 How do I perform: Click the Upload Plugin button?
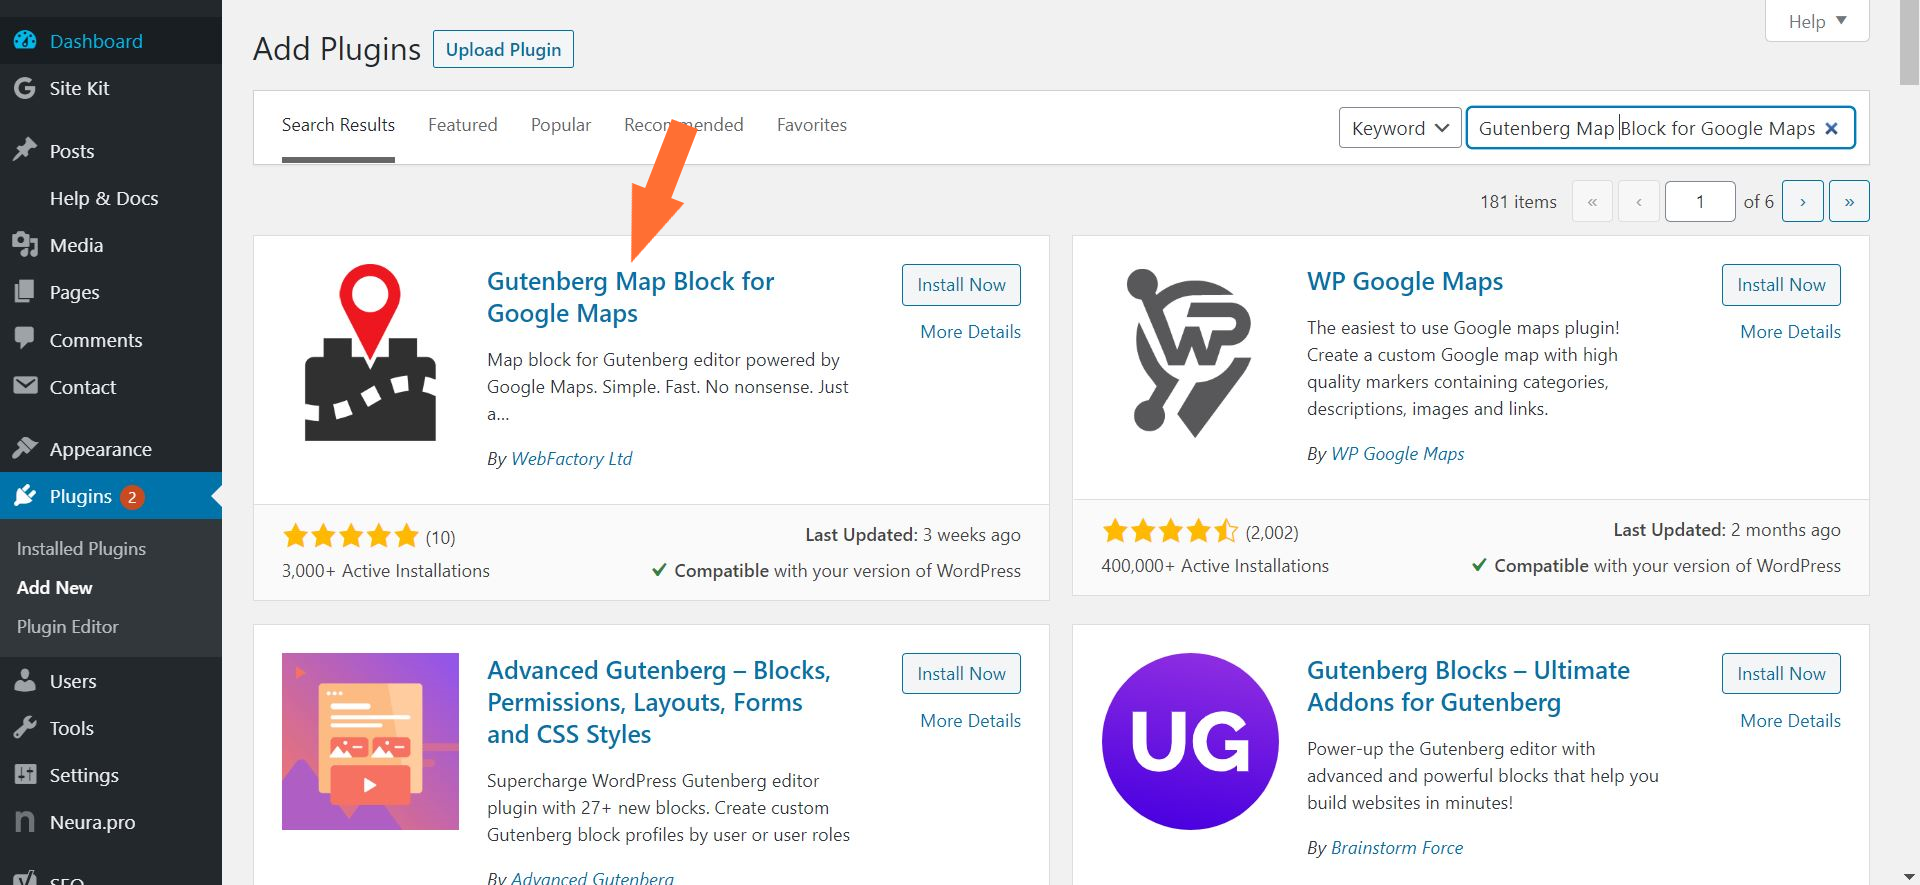coord(503,50)
